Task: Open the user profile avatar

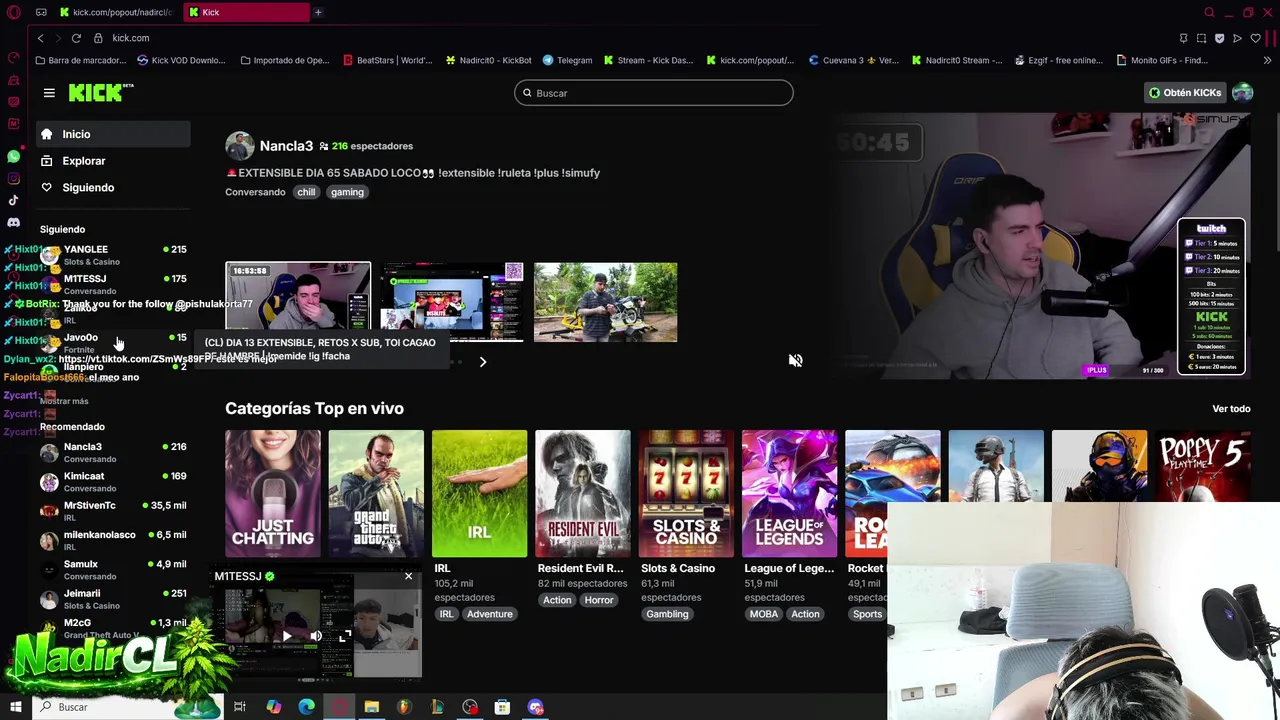Action: (1242, 93)
